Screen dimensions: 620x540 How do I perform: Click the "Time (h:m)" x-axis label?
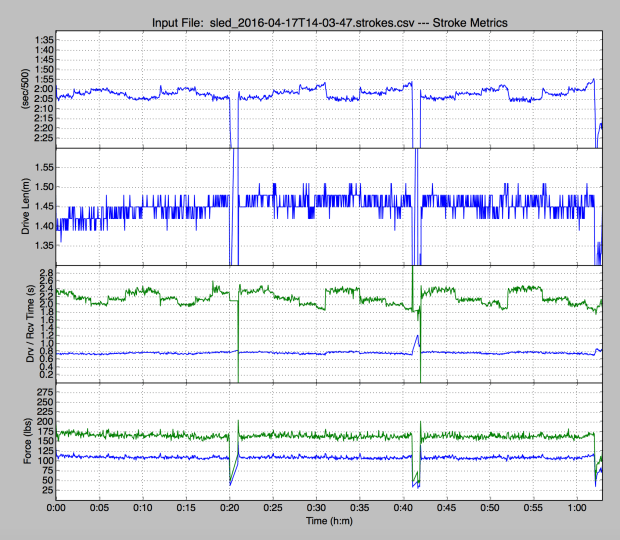click(x=329, y=522)
